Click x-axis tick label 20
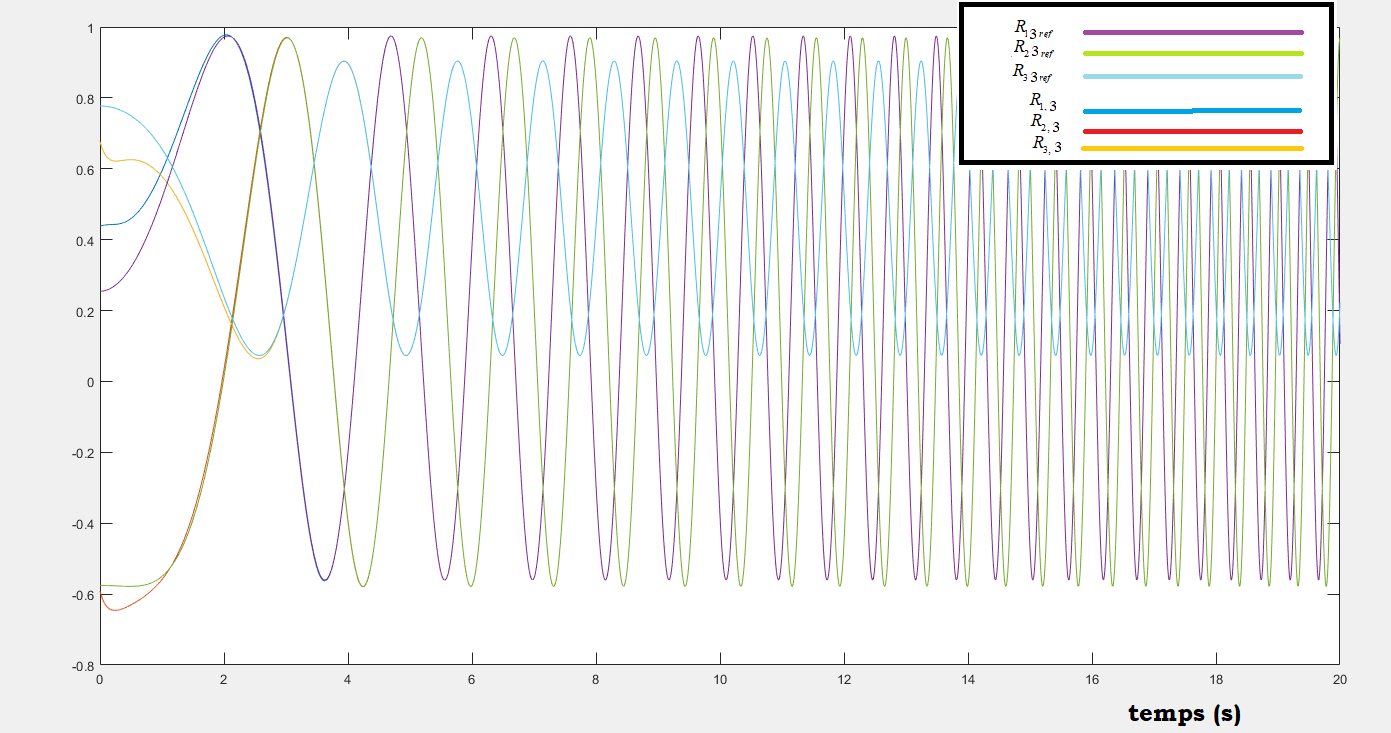This screenshot has height=733, width=1391. [1340, 679]
